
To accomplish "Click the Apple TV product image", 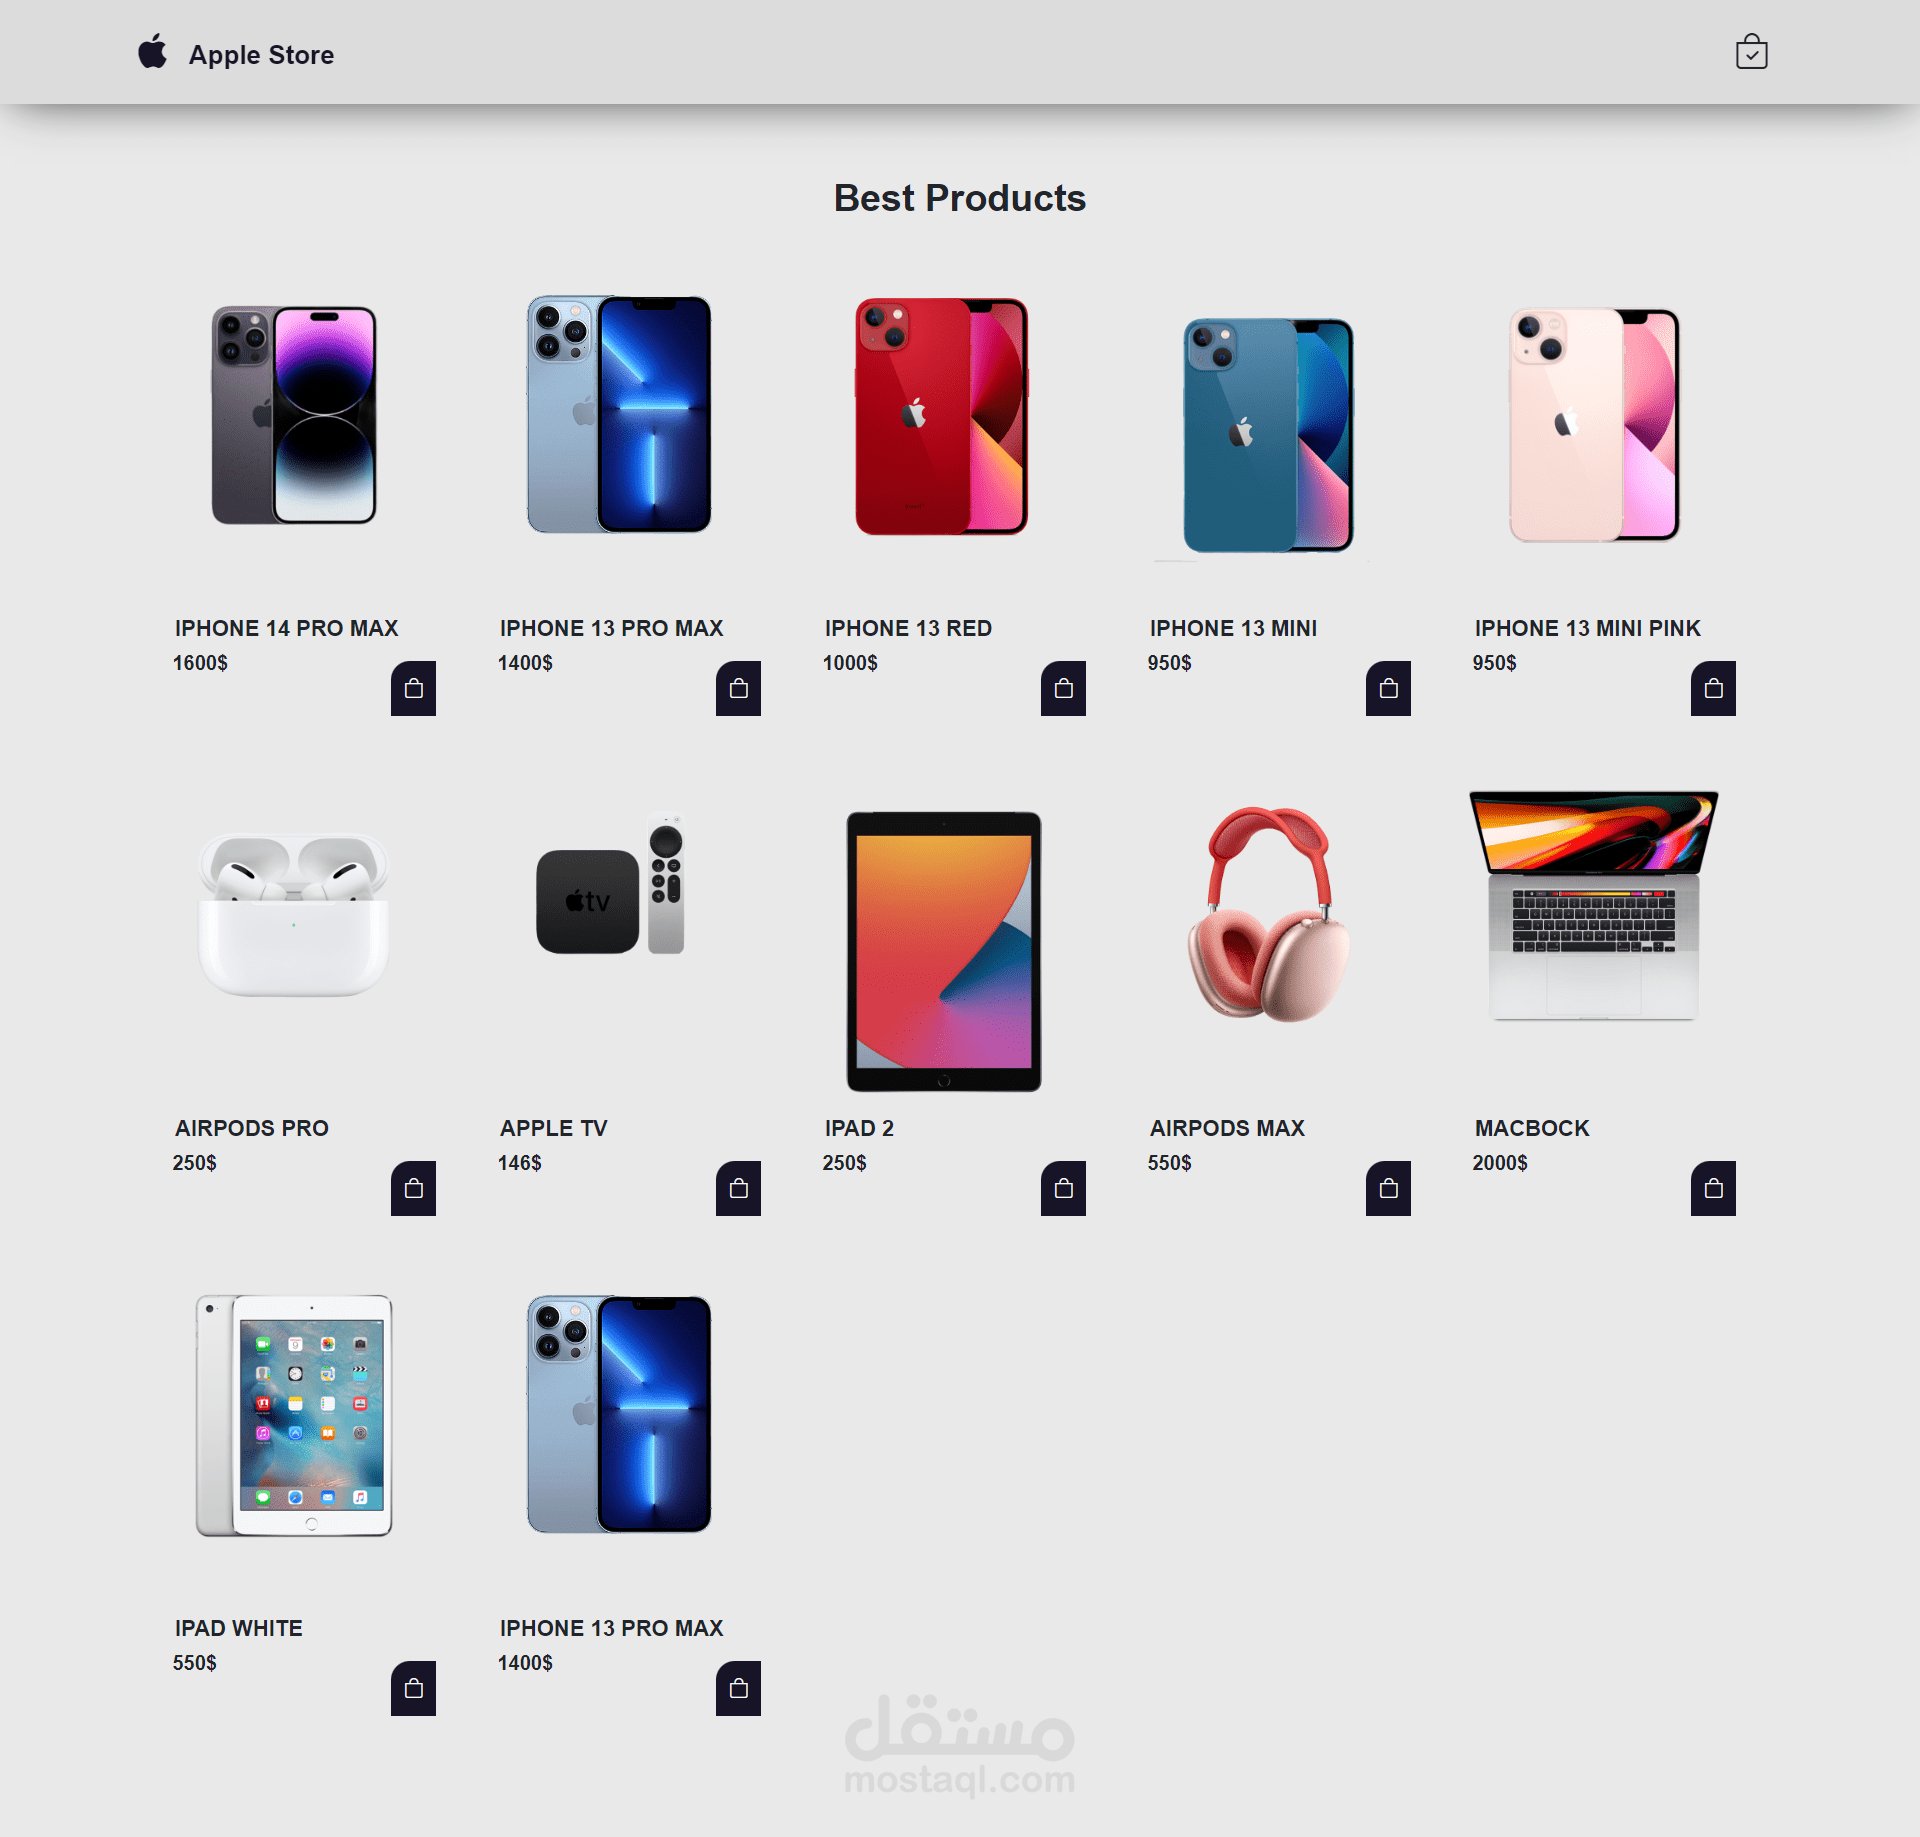I will click(611, 885).
